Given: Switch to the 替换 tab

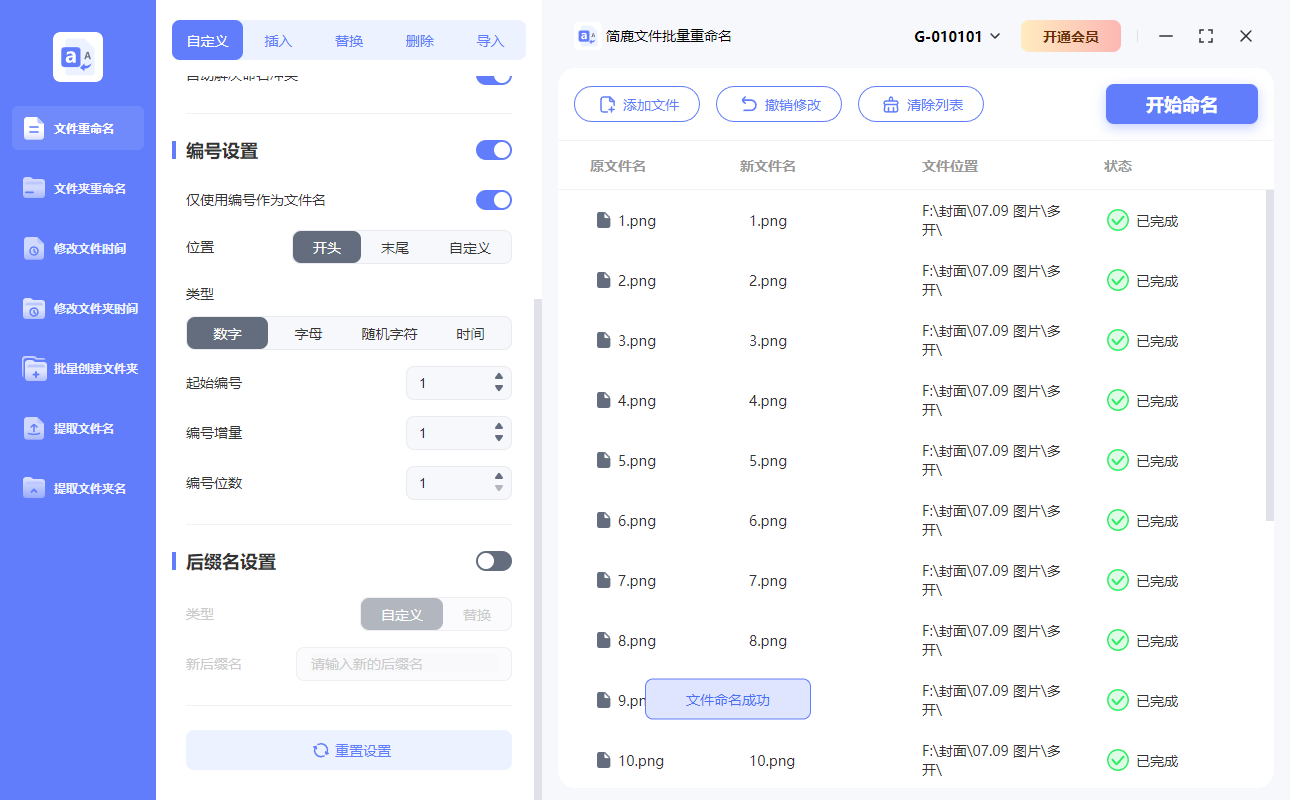Looking at the screenshot, I should pyautogui.click(x=349, y=41).
